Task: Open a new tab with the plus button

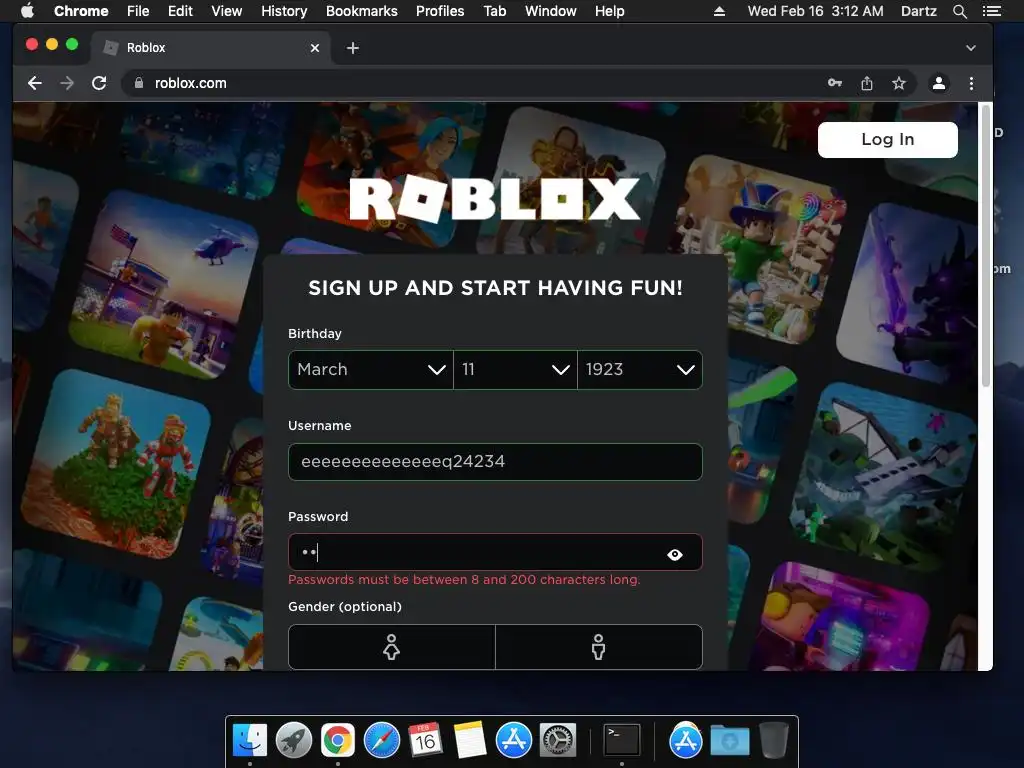Action: 353,48
